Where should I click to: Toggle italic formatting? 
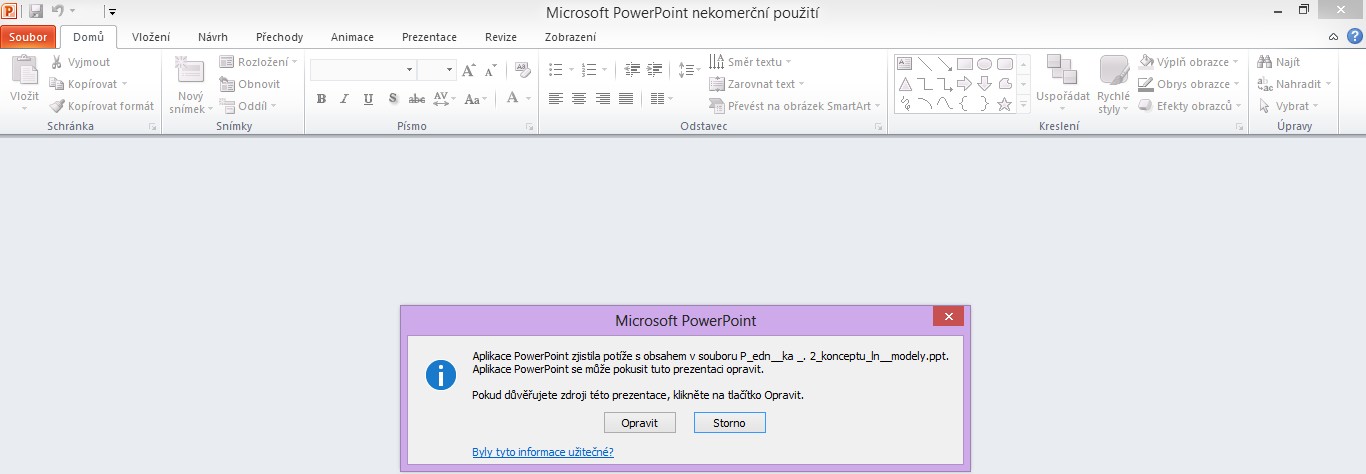tap(344, 98)
